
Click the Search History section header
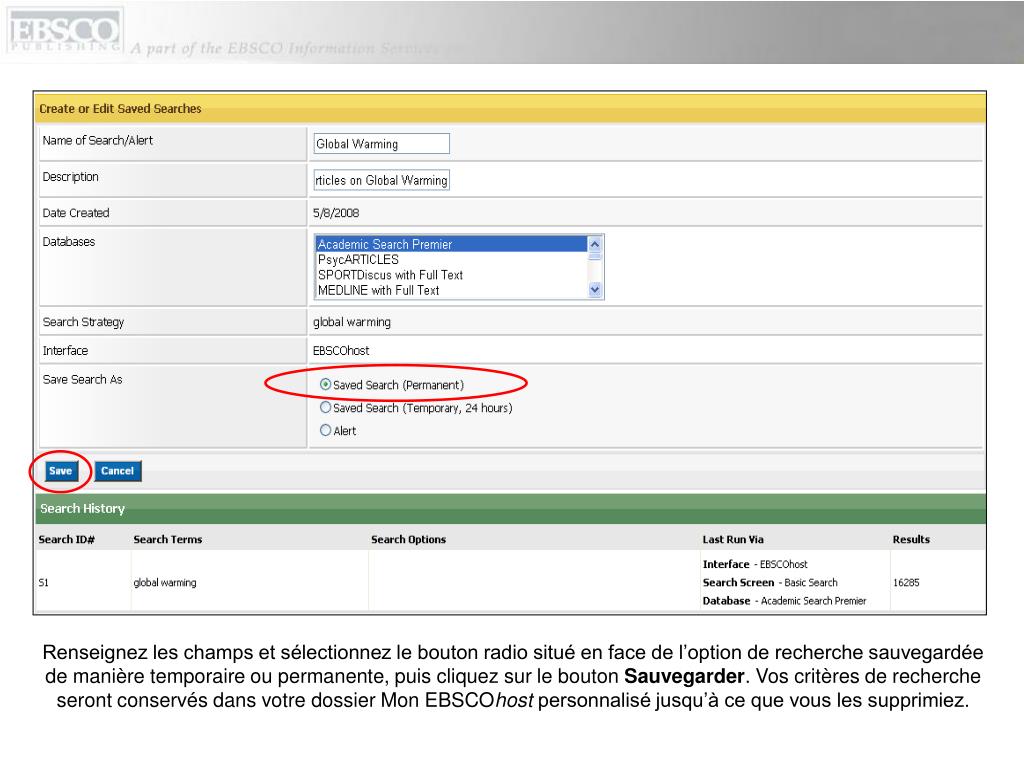pyautogui.click(x=510, y=509)
